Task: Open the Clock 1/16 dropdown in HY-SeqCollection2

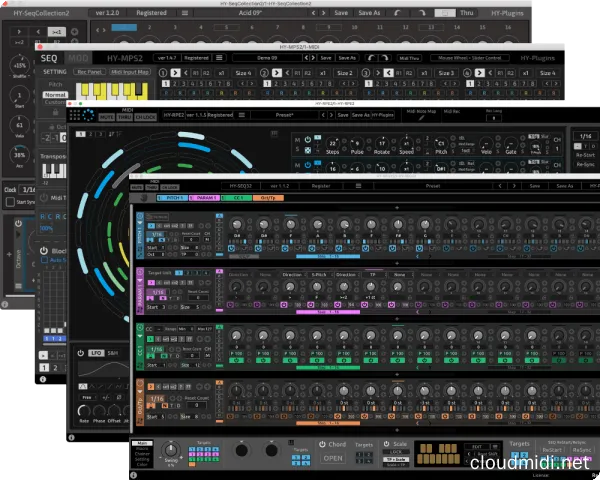Action: coord(28,189)
